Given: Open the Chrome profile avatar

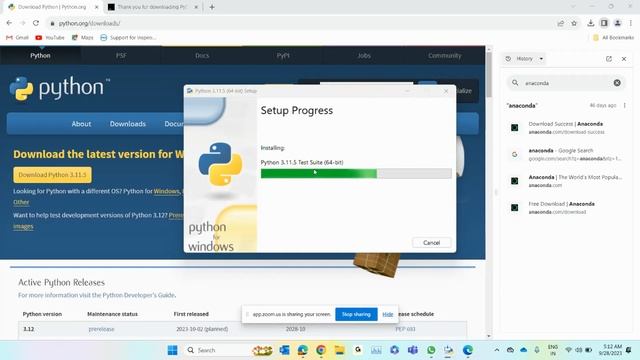Looking at the screenshot, I should click(618, 23).
